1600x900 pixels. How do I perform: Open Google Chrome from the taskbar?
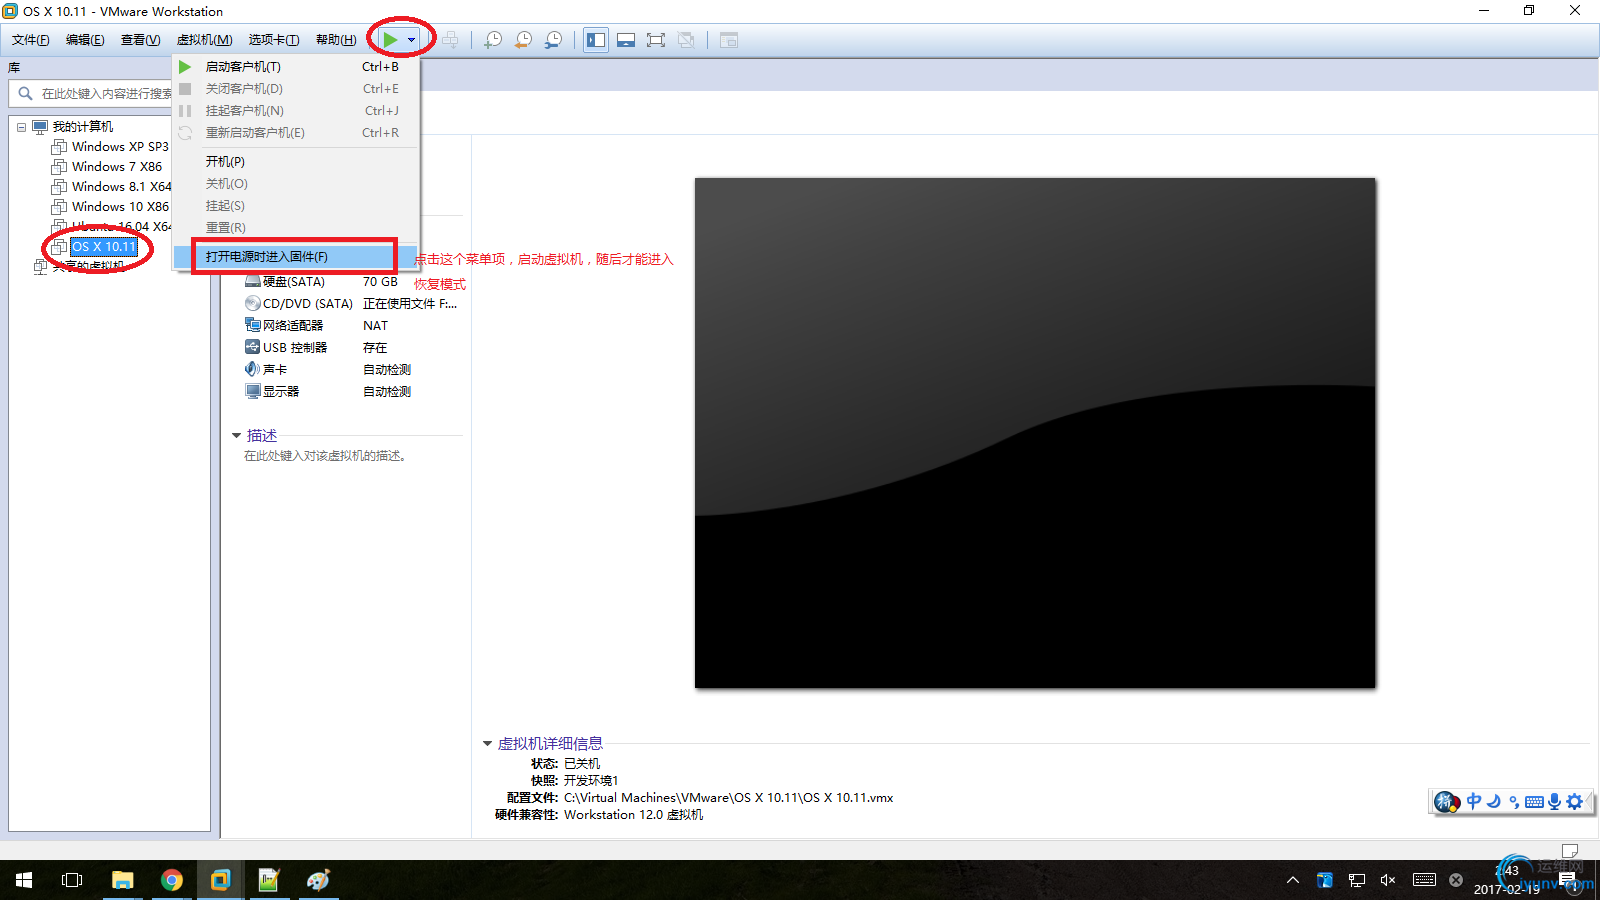[172, 880]
